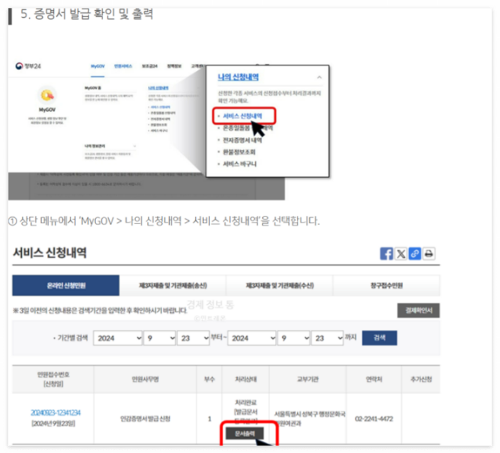Switch to 제3자제출 및 기관제출(수신) tab
This screenshot has width=500, height=453.
click(x=280, y=285)
